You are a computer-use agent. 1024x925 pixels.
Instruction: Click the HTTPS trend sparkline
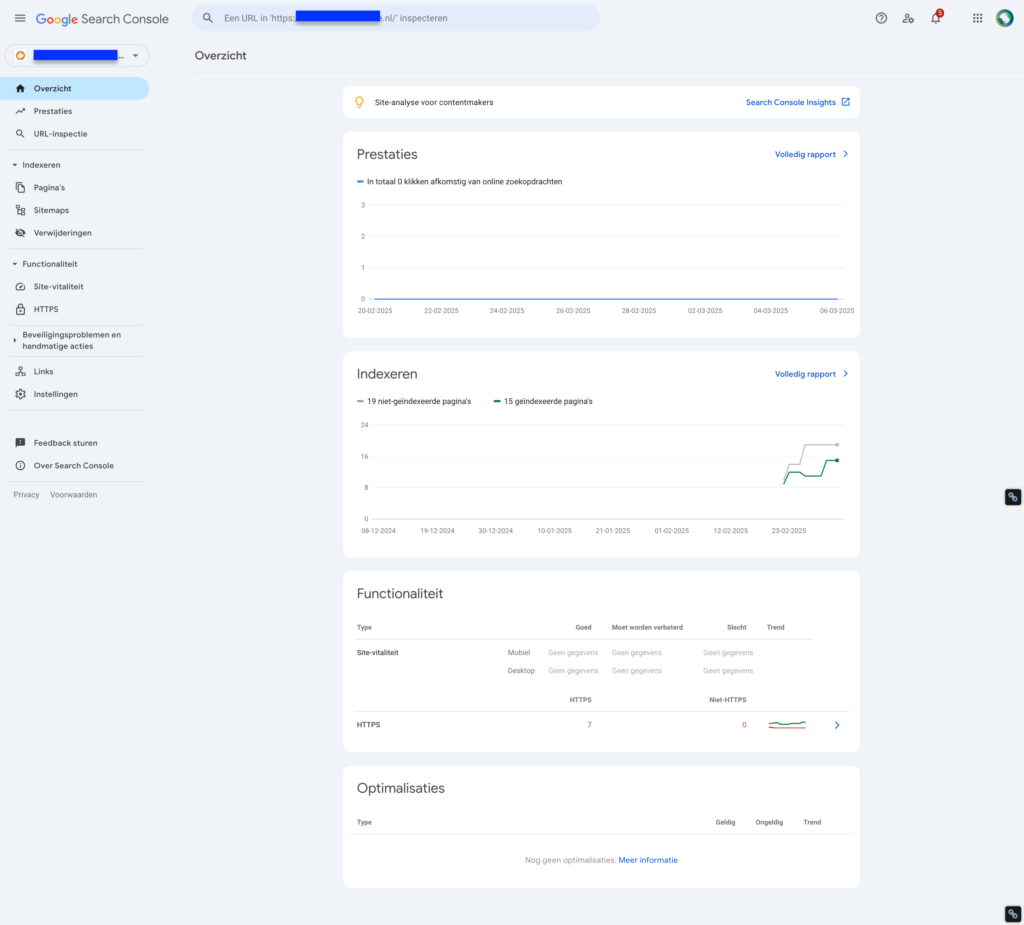[x=787, y=724]
